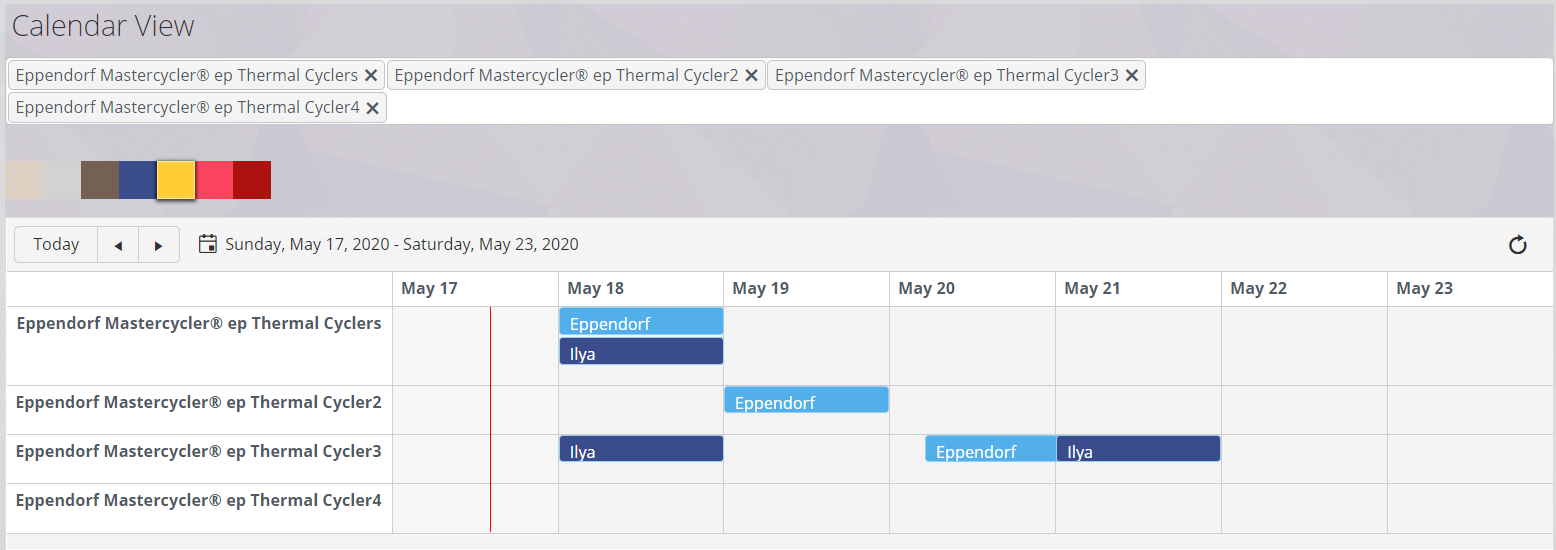The image size is (1556, 550).
Task: Click the refresh calendar icon
Action: coord(1517,245)
